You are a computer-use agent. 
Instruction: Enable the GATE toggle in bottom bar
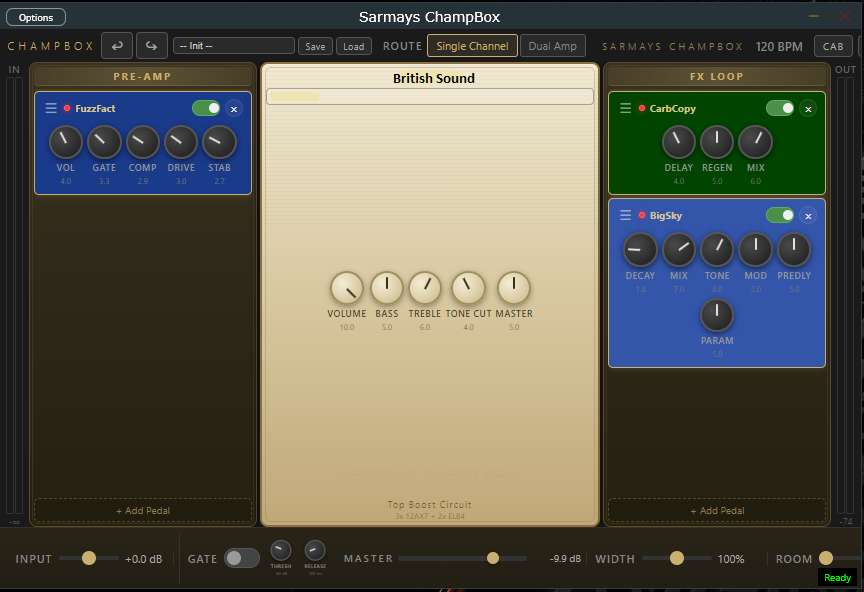(x=241, y=558)
